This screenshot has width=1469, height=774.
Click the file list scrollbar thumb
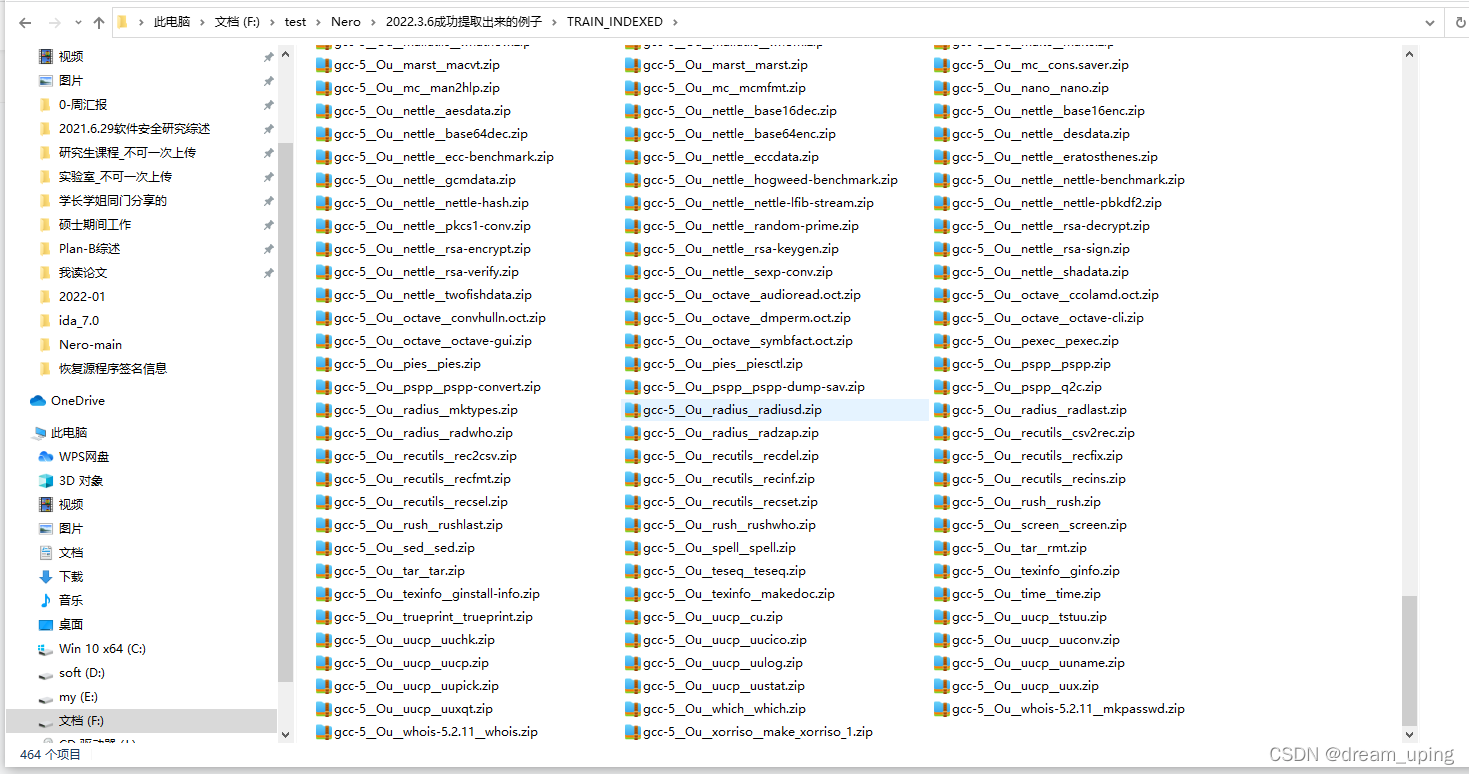point(1410,660)
